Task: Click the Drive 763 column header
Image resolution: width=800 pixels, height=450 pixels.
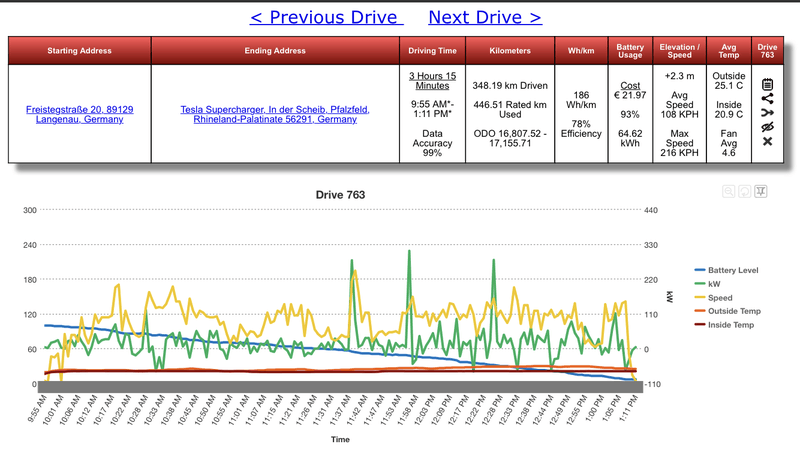Action: 767,51
